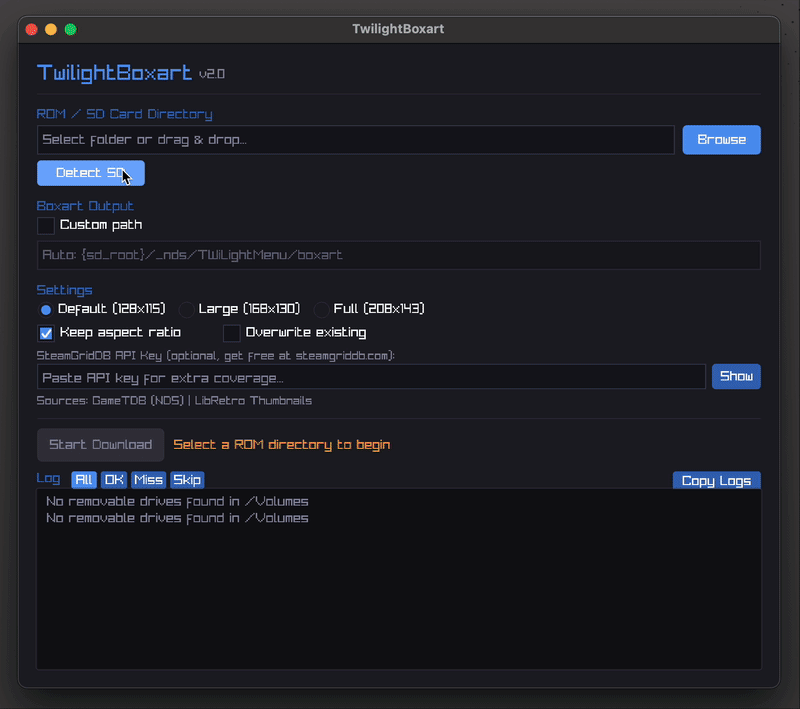Enable Overwrite existing checkbox
The height and width of the screenshot is (709, 800).
[232, 333]
